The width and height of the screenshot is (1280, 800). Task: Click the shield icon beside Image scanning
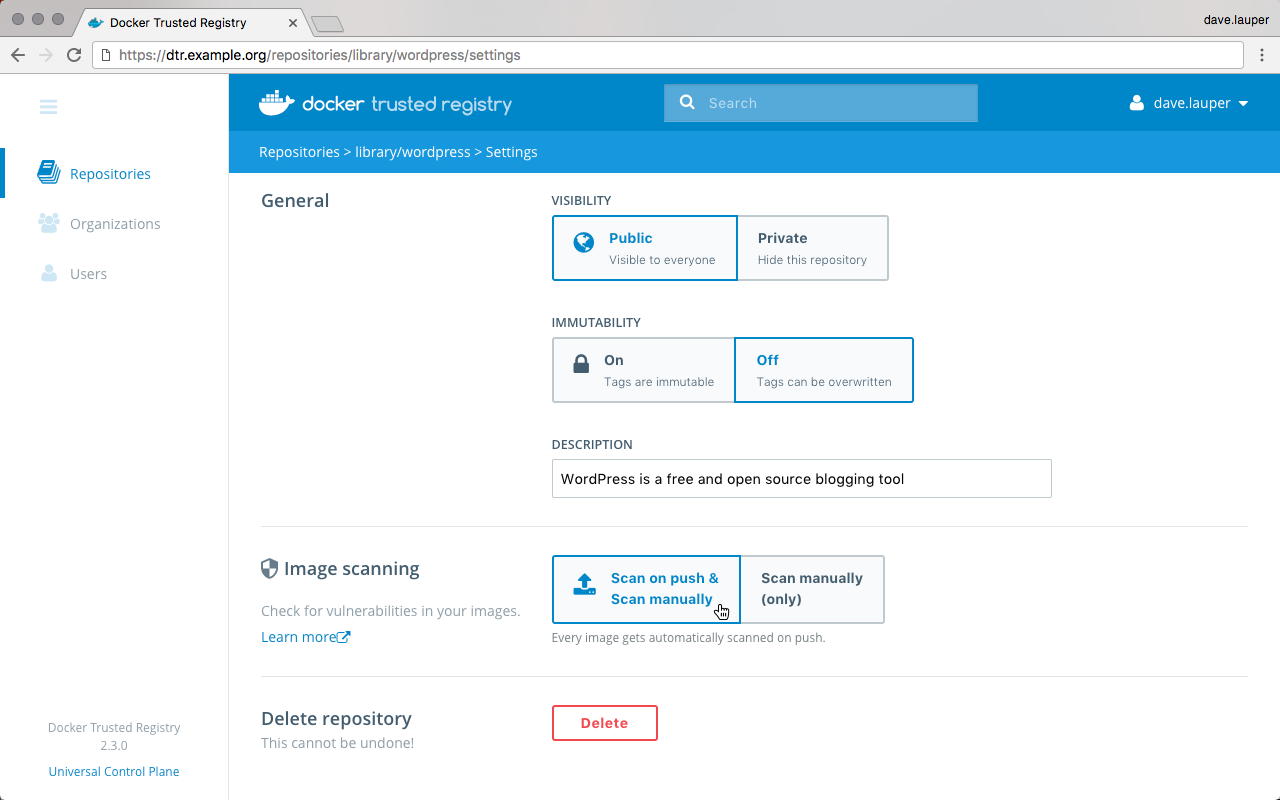[269, 569]
